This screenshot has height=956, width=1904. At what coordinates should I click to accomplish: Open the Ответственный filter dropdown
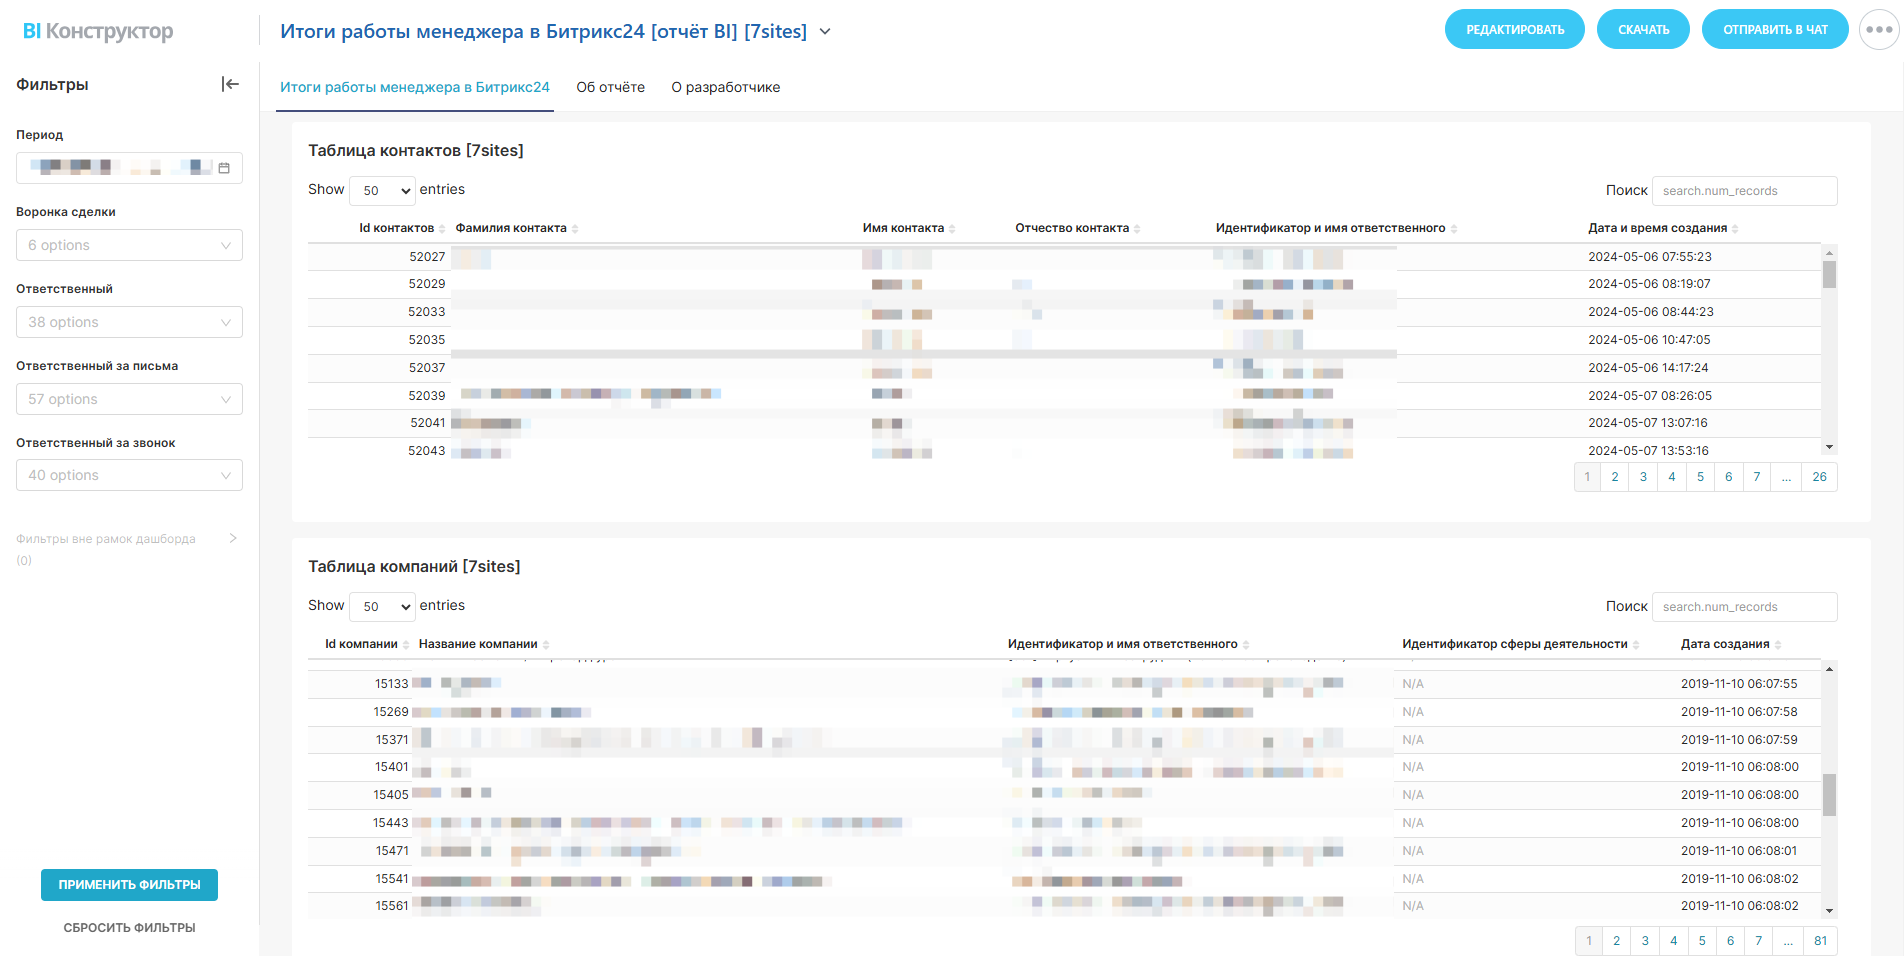pos(129,322)
